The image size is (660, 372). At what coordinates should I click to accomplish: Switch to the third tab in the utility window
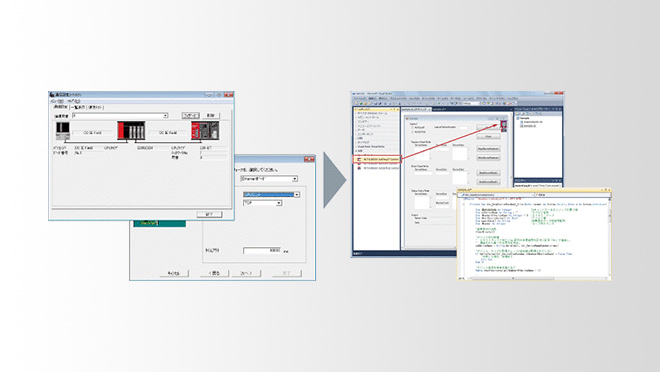(95, 107)
